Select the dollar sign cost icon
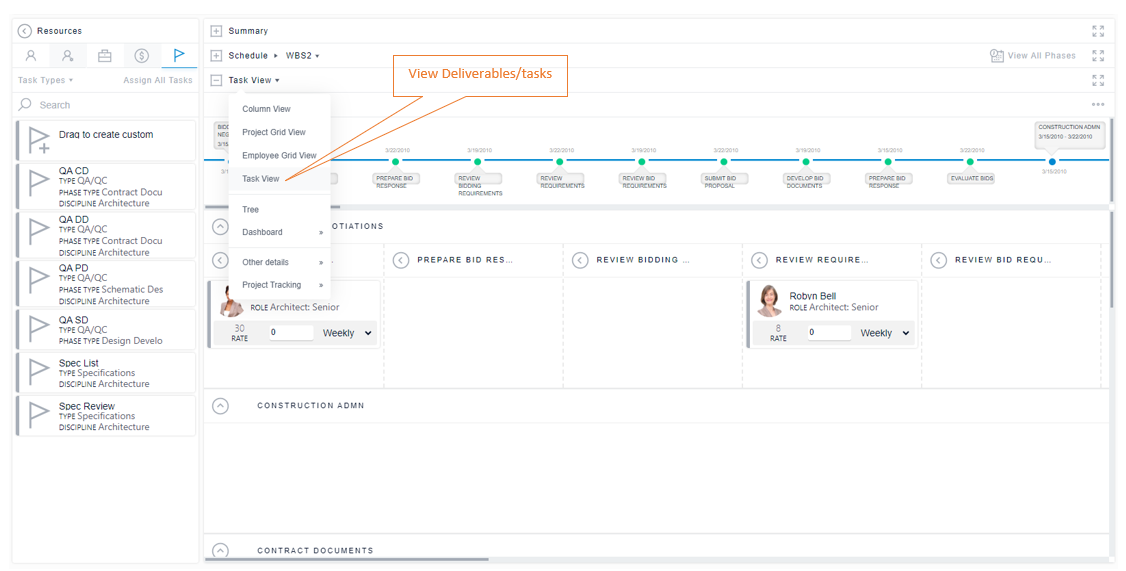The height and width of the screenshot is (571, 1126). coord(141,55)
